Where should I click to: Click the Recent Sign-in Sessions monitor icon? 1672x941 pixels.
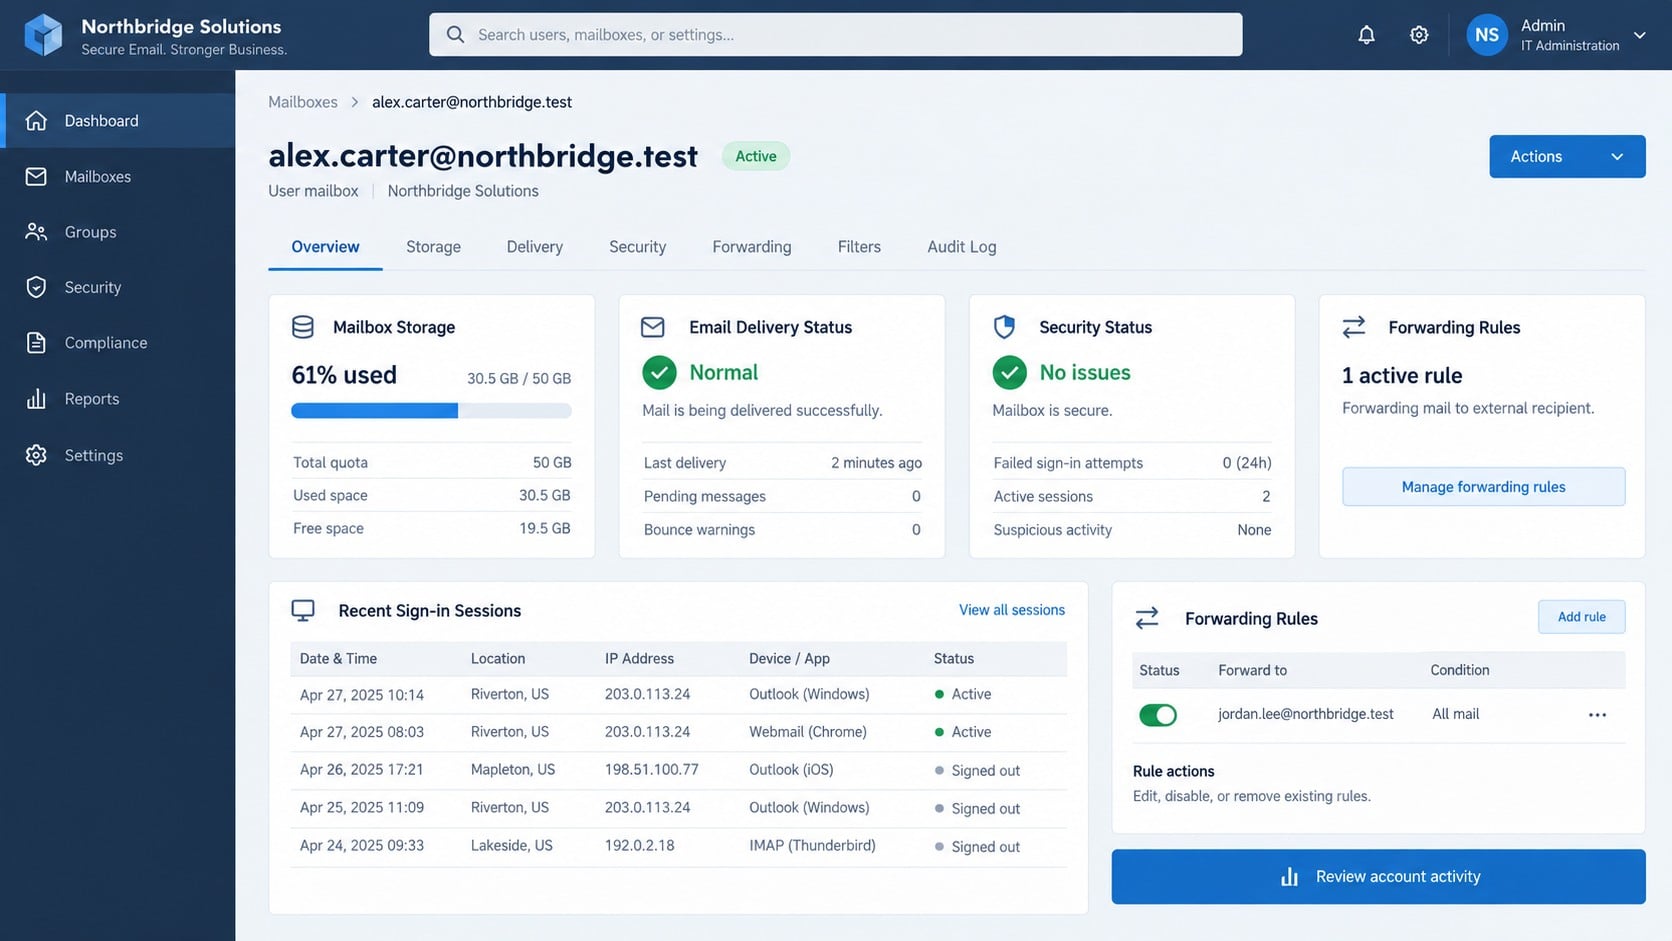click(x=303, y=611)
